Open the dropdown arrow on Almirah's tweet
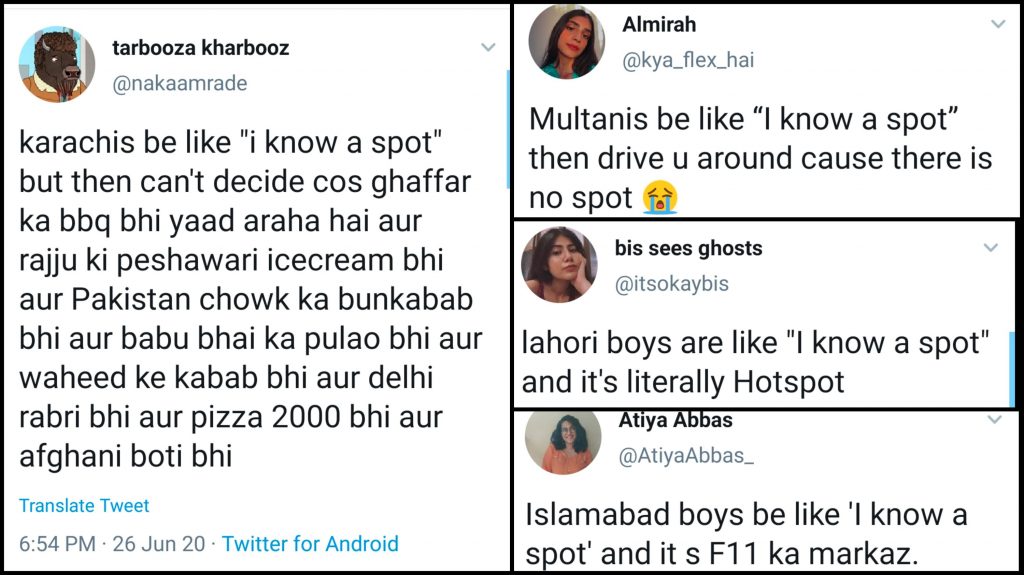 tap(997, 24)
